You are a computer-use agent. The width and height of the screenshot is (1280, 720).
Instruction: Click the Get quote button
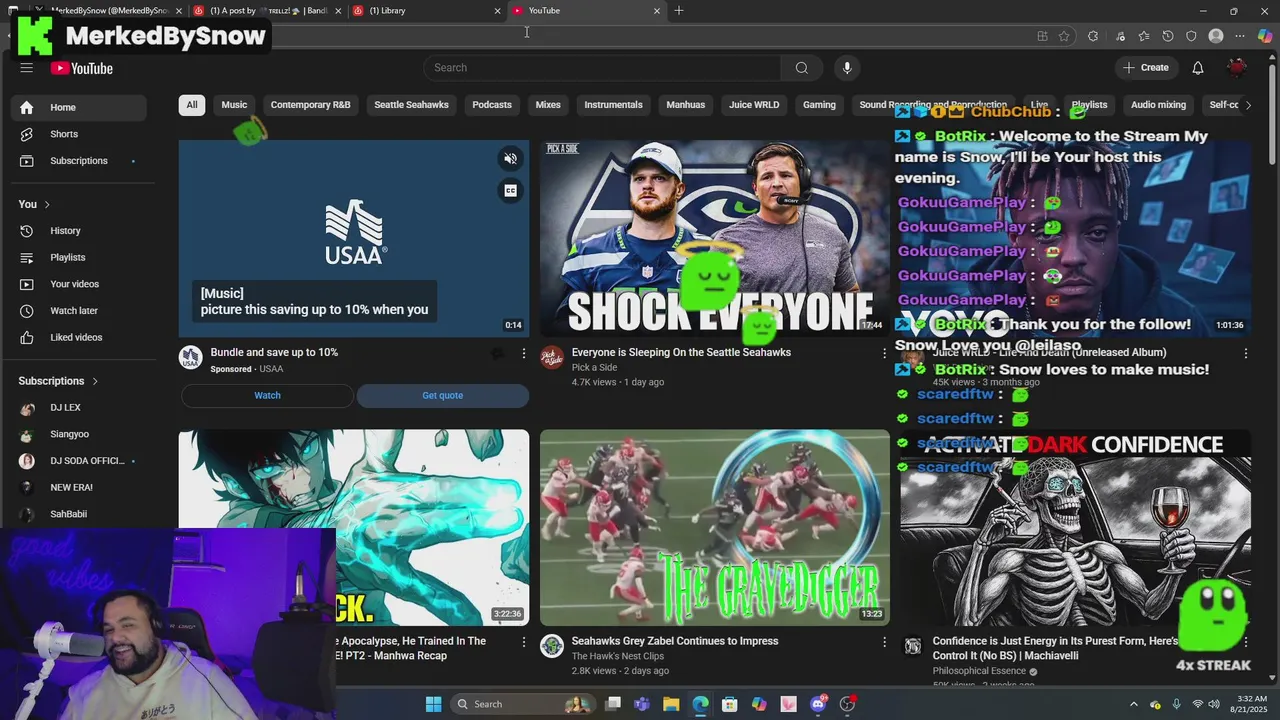442,395
